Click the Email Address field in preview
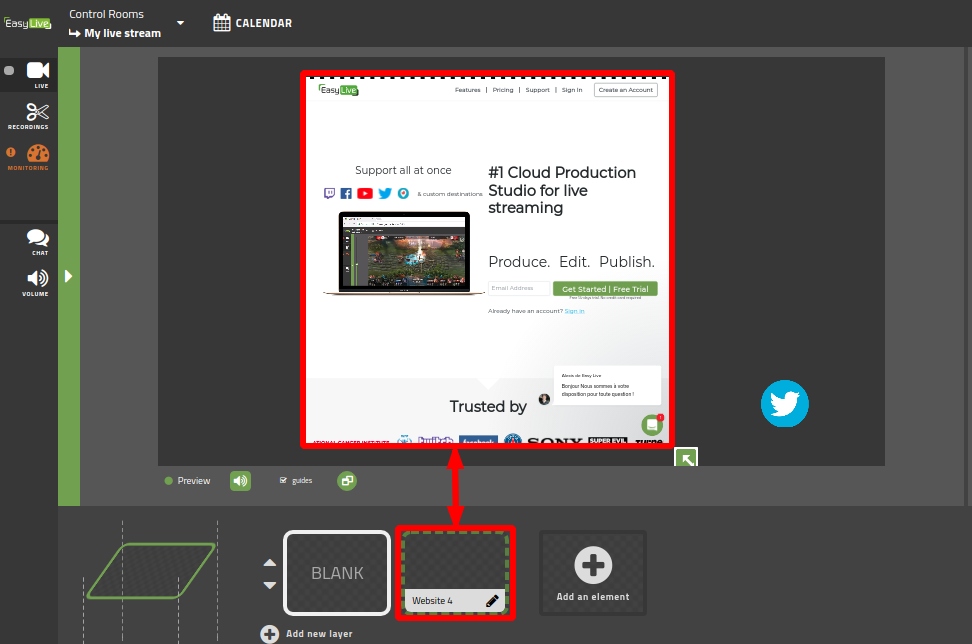The image size is (972, 644). (519, 288)
